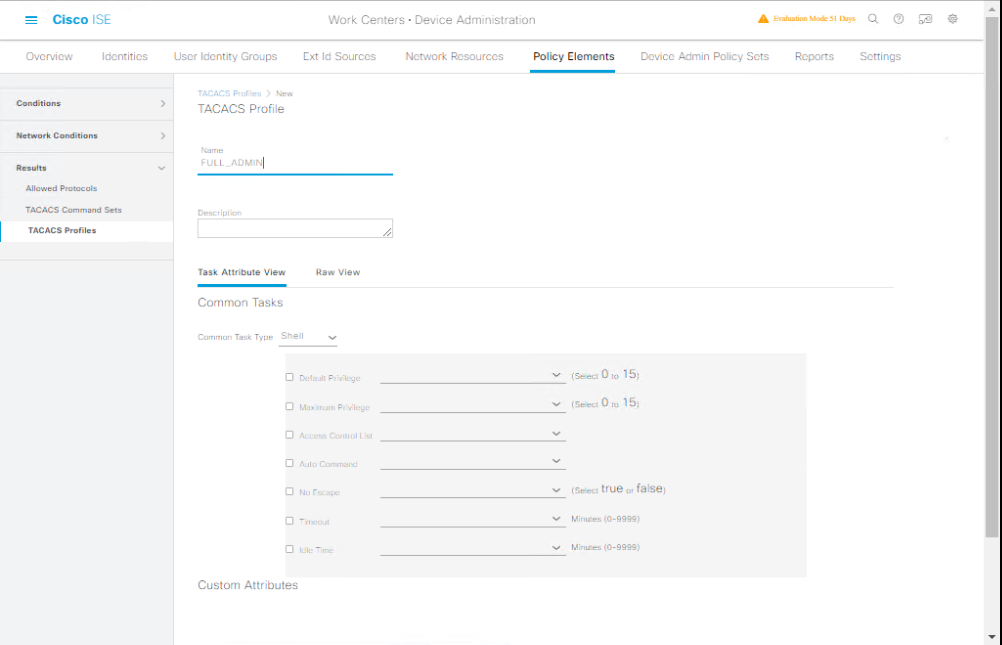Click the Evaluation Mode 51 Days notice
1002x645 pixels.
pos(814,19)
